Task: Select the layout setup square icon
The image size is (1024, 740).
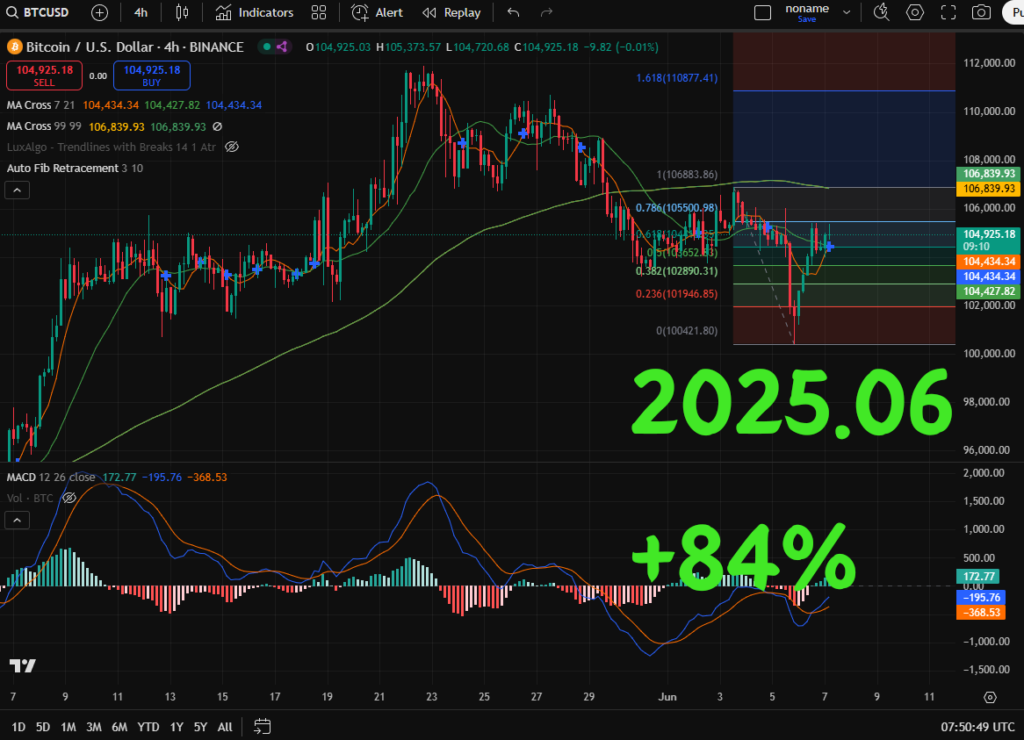Action: point(763,12)
